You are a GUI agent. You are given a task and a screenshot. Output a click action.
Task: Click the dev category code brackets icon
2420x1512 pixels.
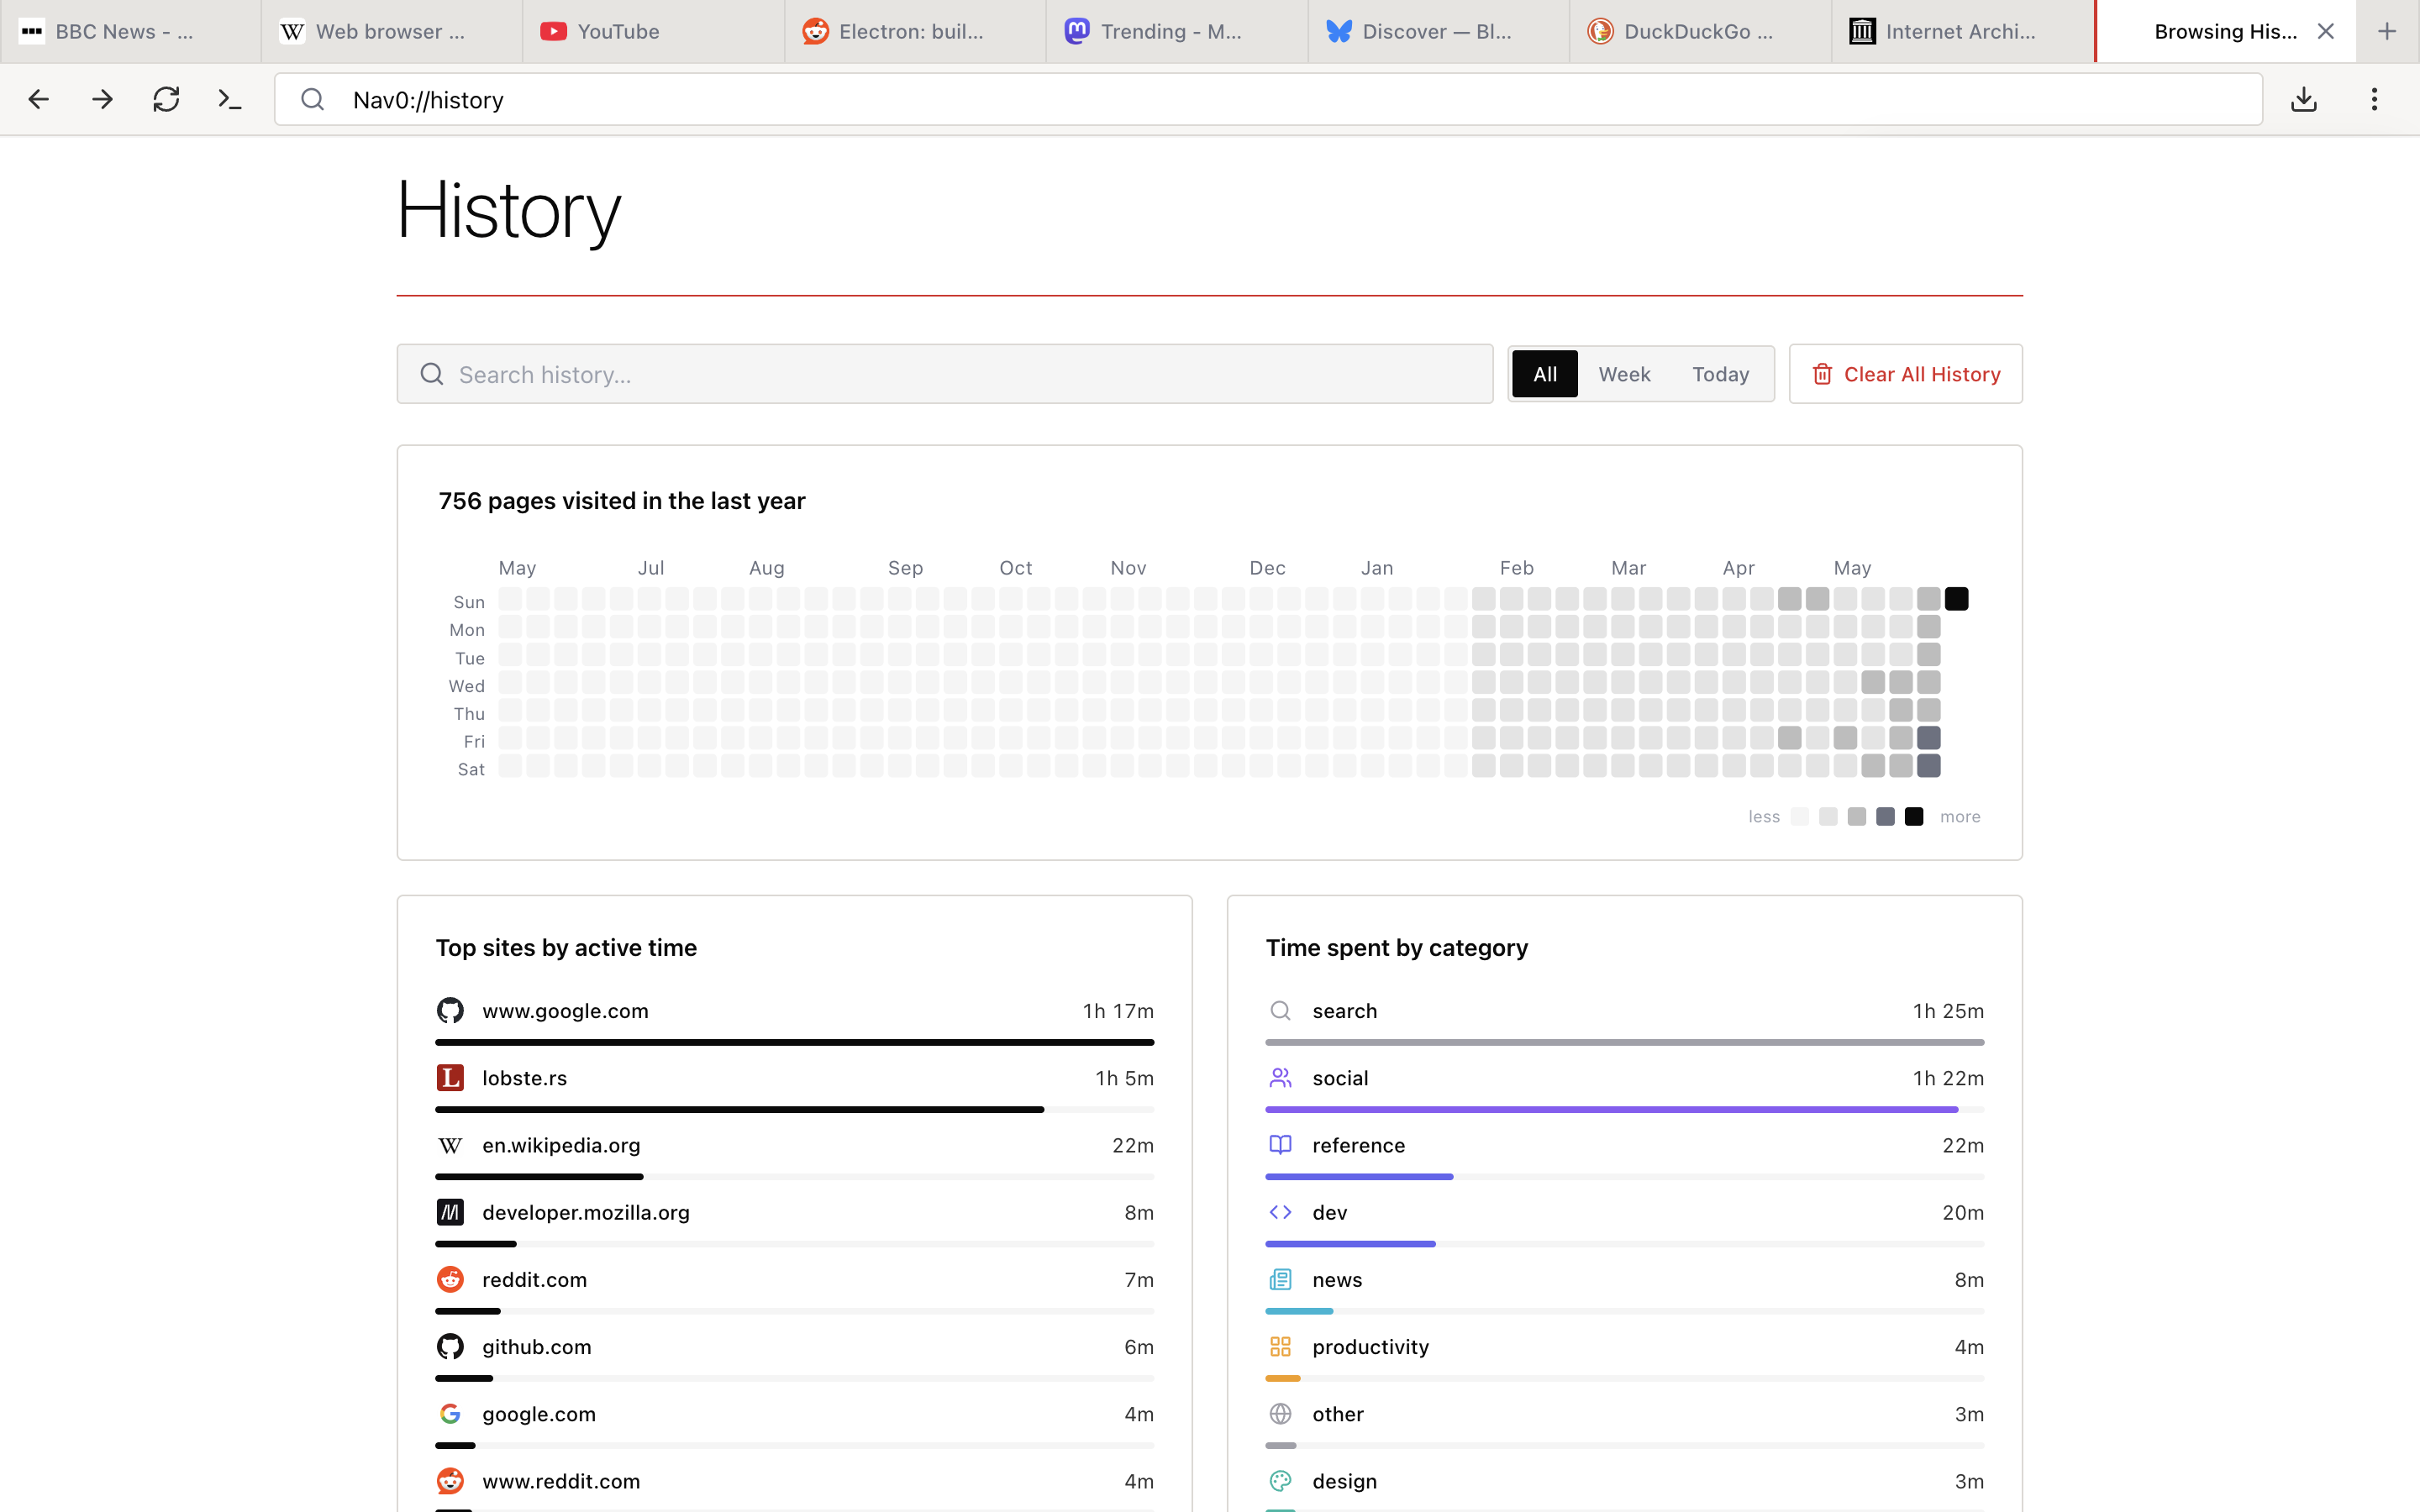click(x=1280, y=1212)
